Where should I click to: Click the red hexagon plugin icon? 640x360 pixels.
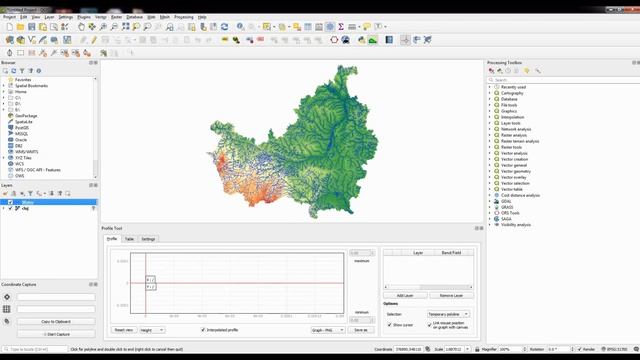coord(334,40)
